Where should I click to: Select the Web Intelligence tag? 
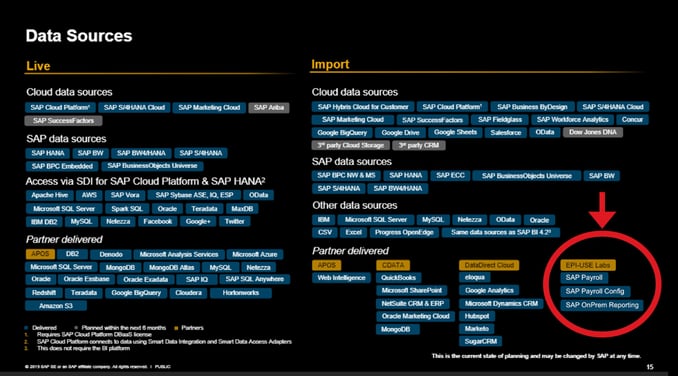pyautogui.click(x=341, y=278)
